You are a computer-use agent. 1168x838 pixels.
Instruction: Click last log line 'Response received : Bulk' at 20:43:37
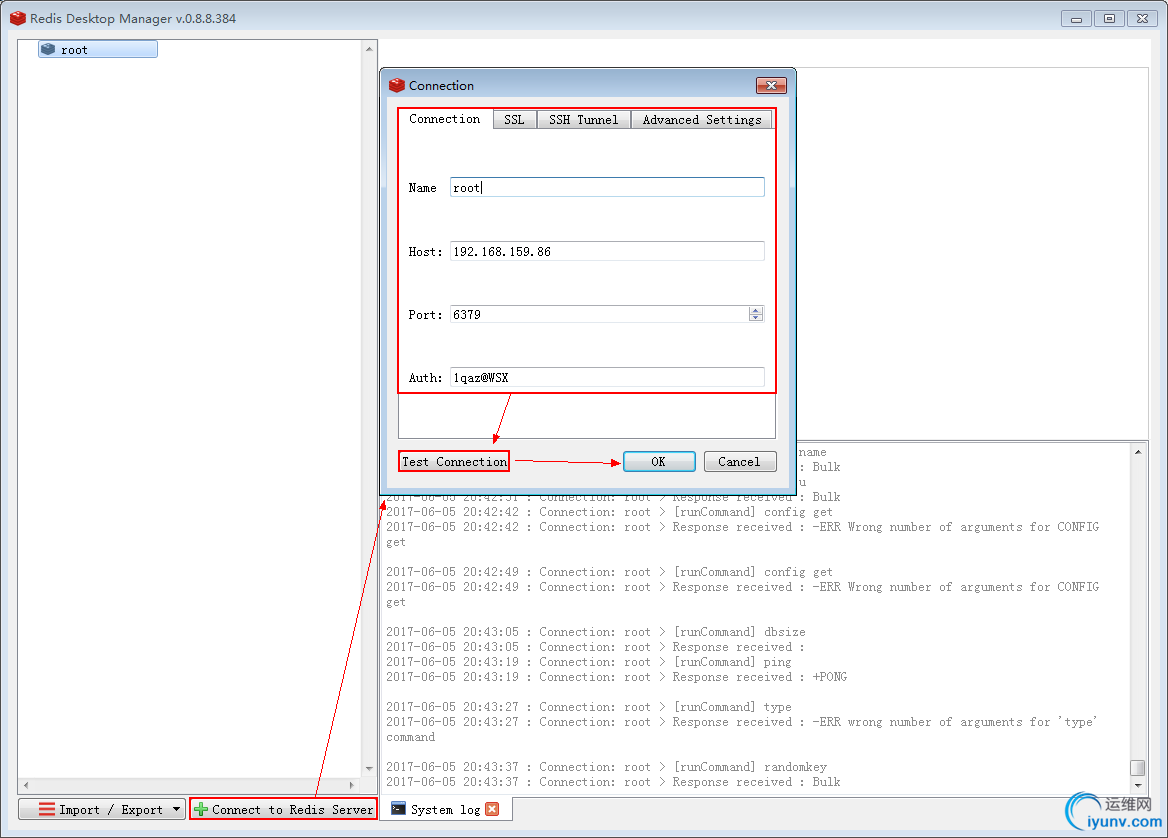(613, 781)
